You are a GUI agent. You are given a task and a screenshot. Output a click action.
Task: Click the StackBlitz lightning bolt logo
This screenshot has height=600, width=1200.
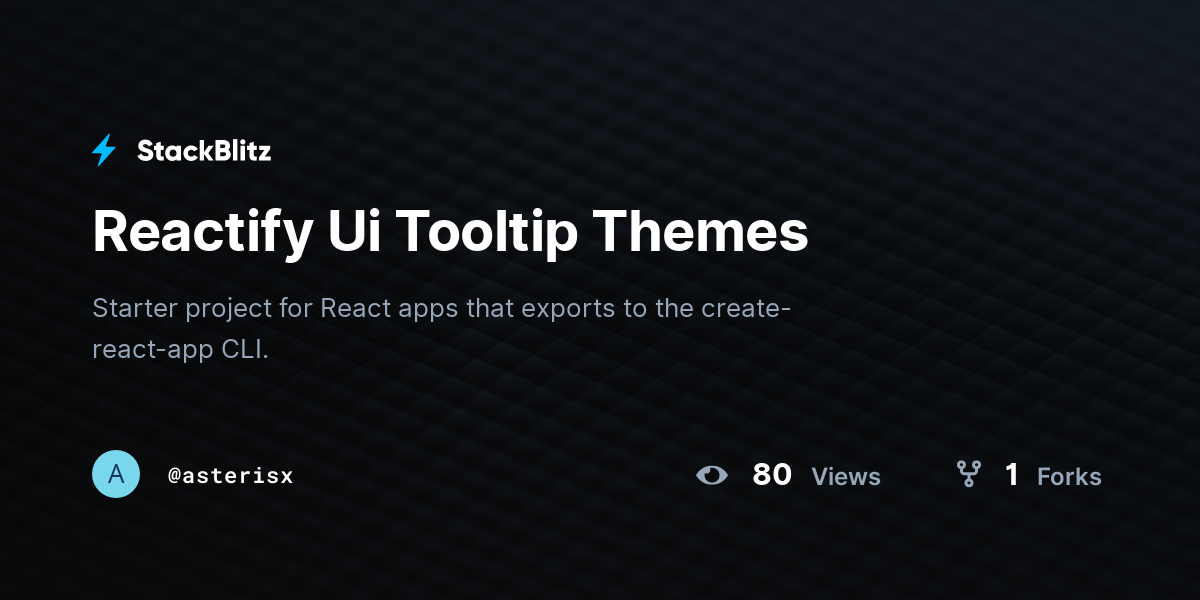pyautogui.click(x=104, y=151)
